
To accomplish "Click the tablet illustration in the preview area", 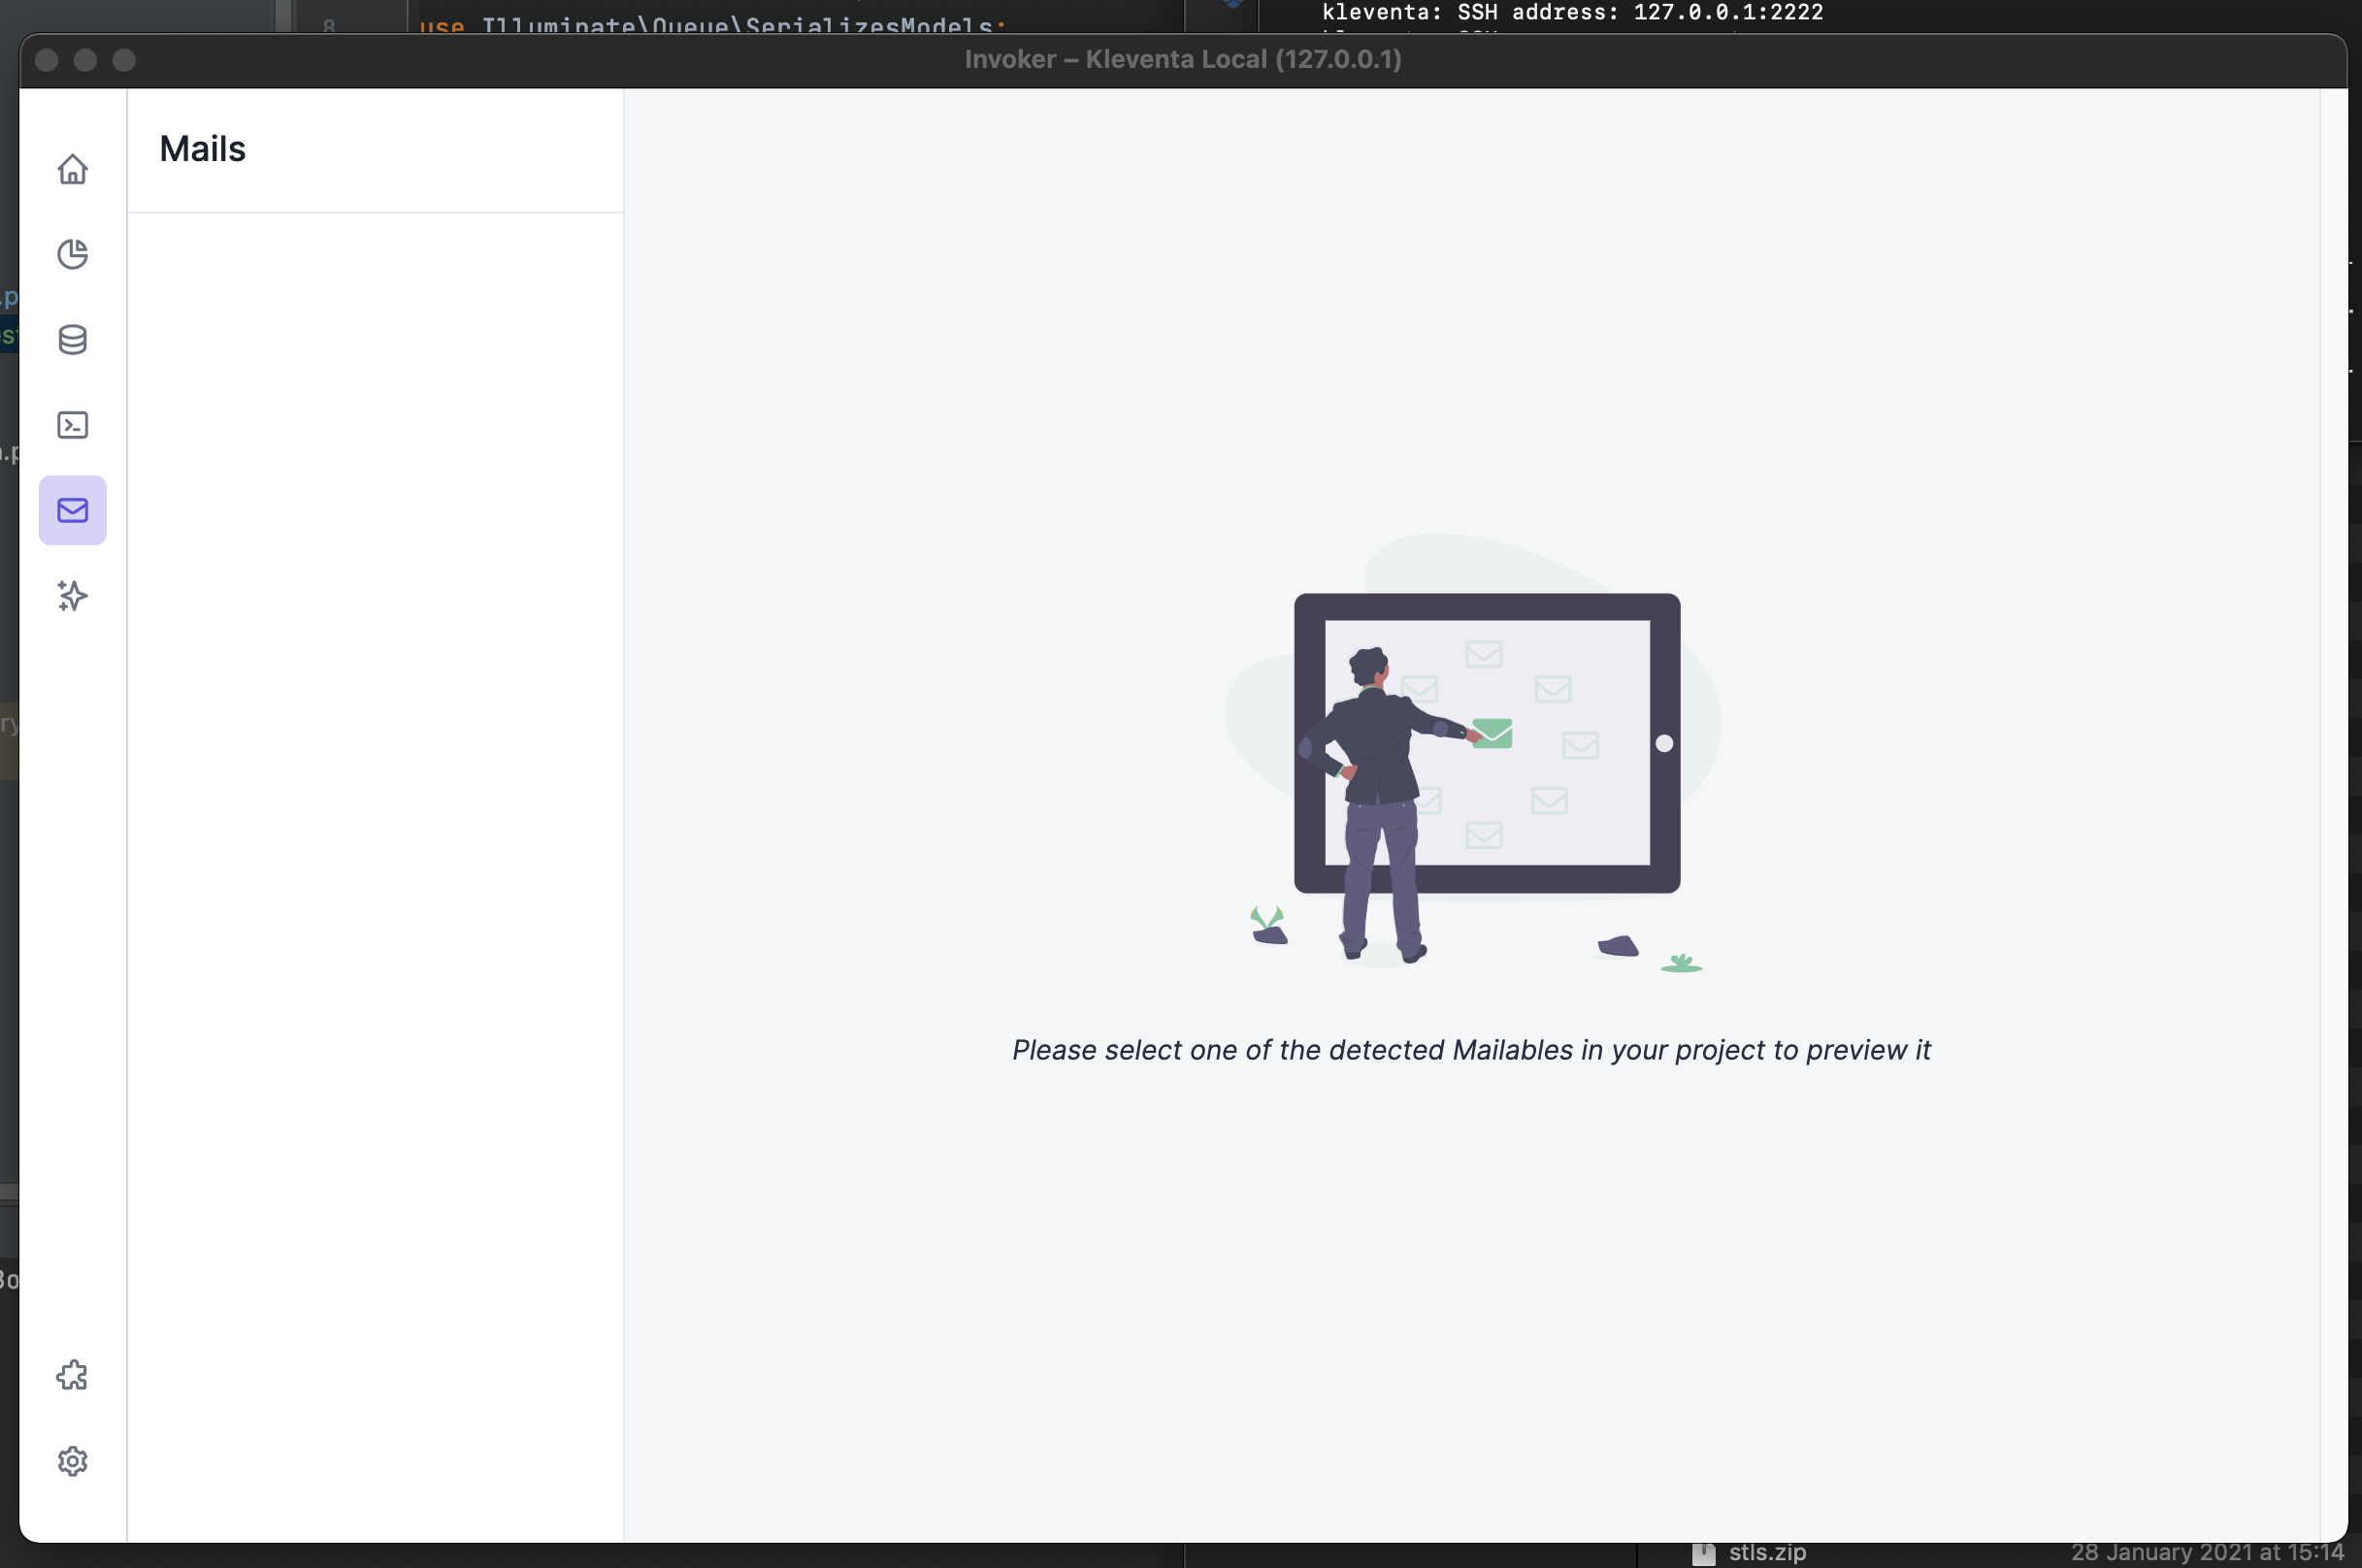I will 1487,743.
